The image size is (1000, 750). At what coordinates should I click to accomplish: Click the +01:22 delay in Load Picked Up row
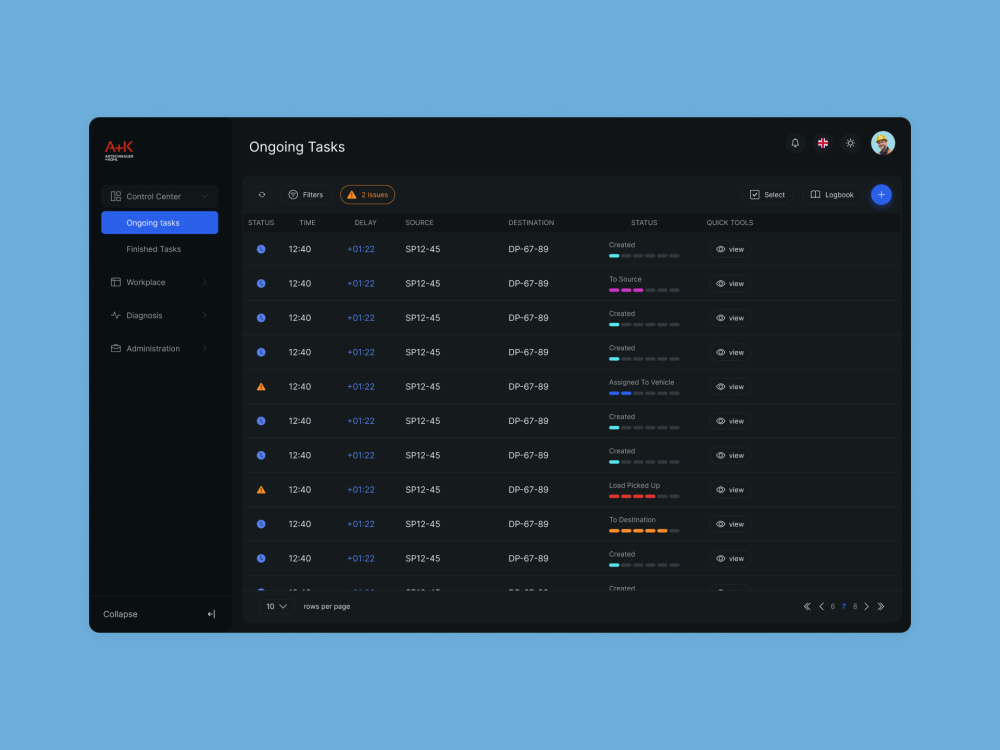[x=361, y=490]
